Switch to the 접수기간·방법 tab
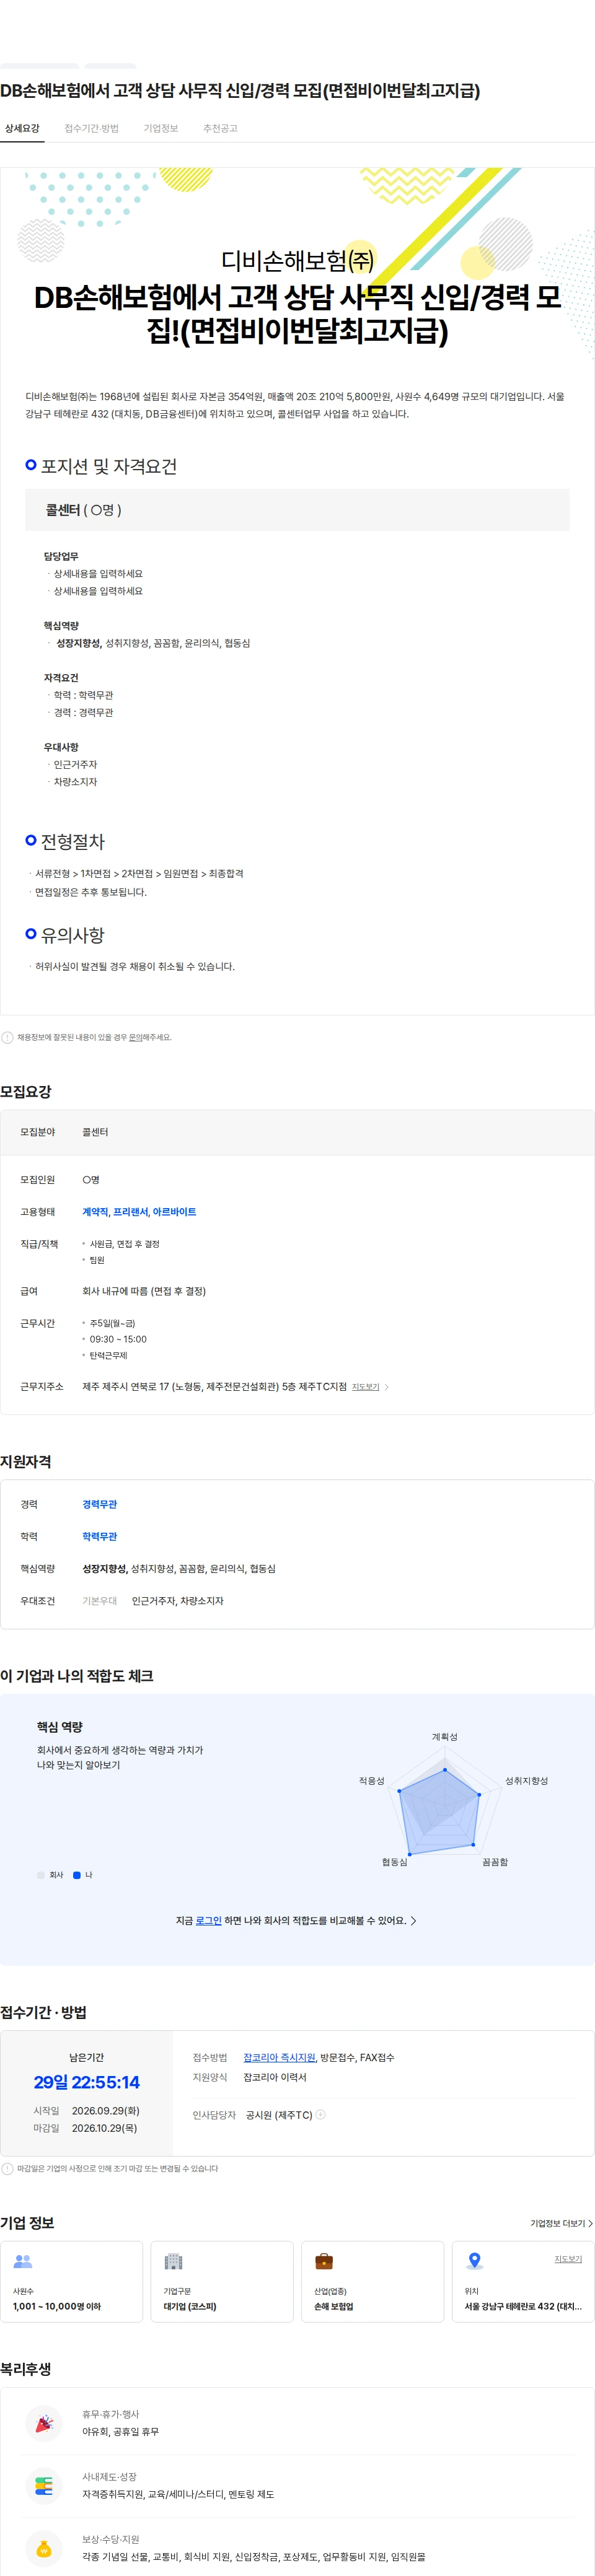Image resolution: width=595 pixels, height=2576 pixels. click(92, 129)
